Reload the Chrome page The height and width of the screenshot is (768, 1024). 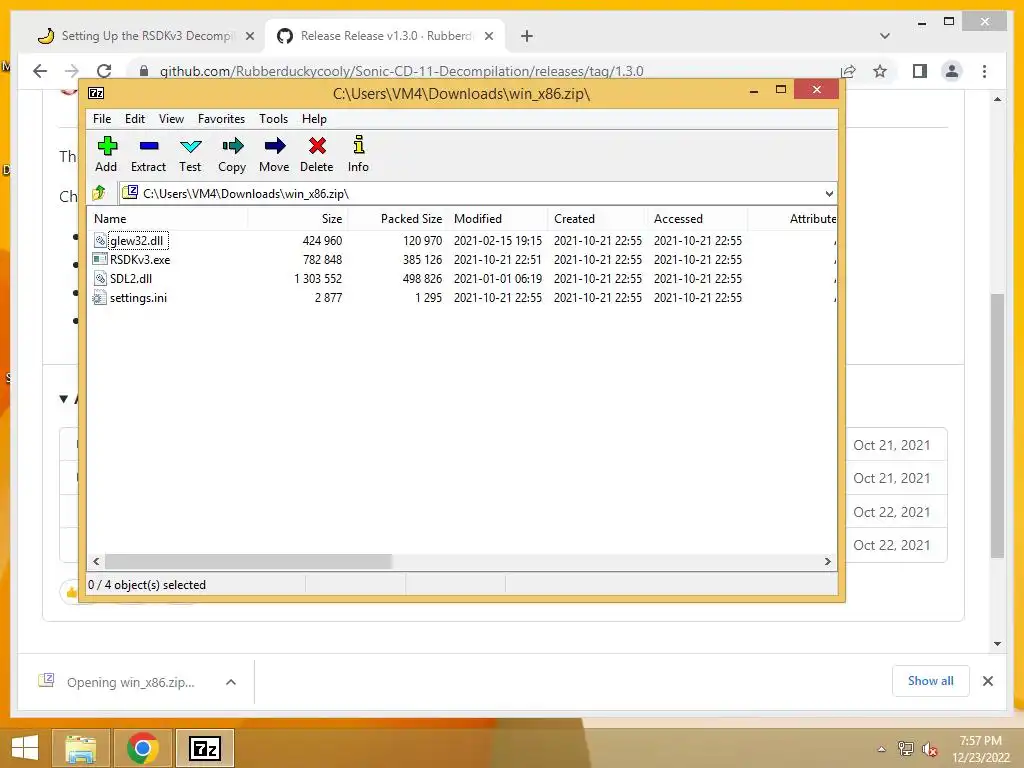tap(104, 71)
